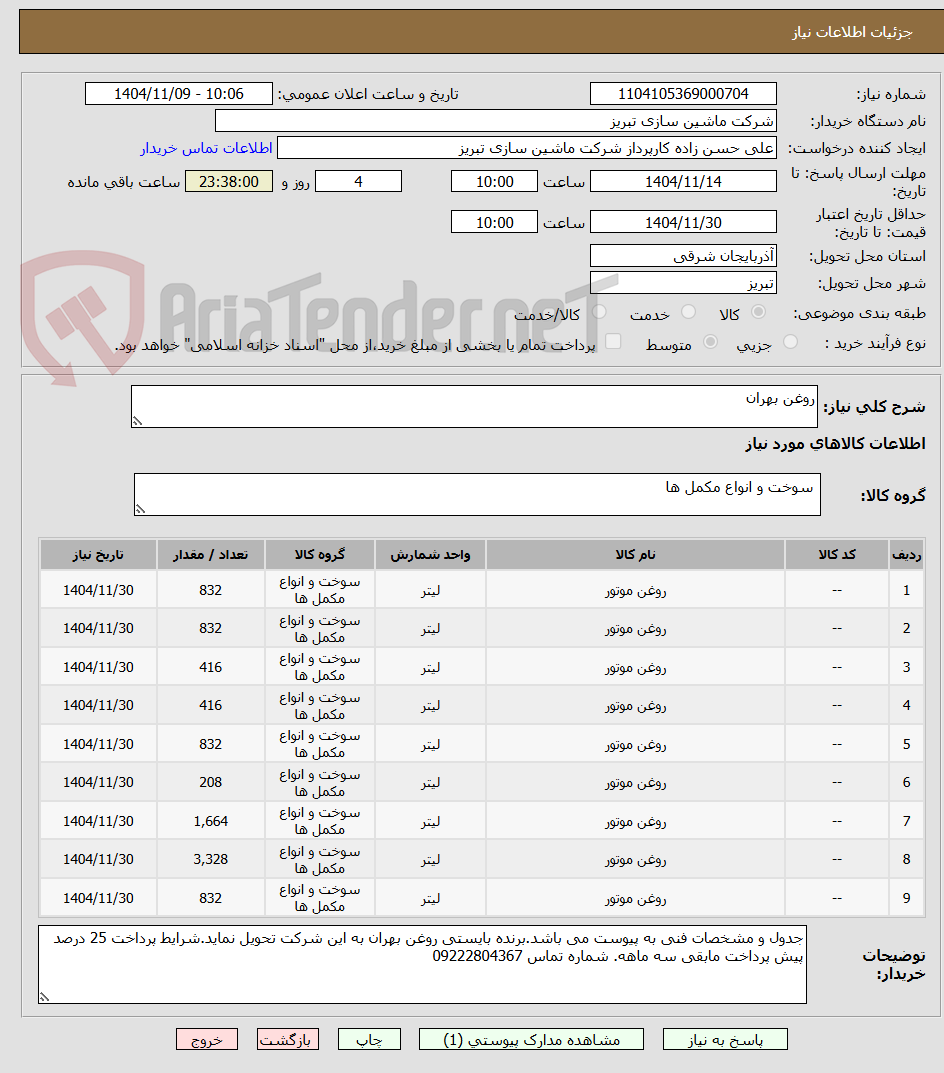Click quantity 416 in row 4

coord(210,705)
